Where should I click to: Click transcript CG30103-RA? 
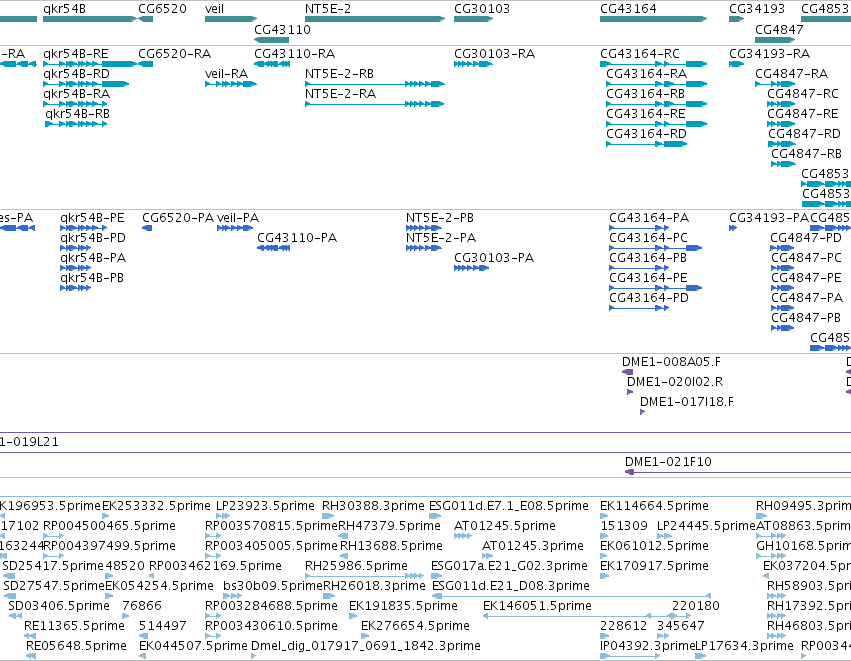coord(473,64)
